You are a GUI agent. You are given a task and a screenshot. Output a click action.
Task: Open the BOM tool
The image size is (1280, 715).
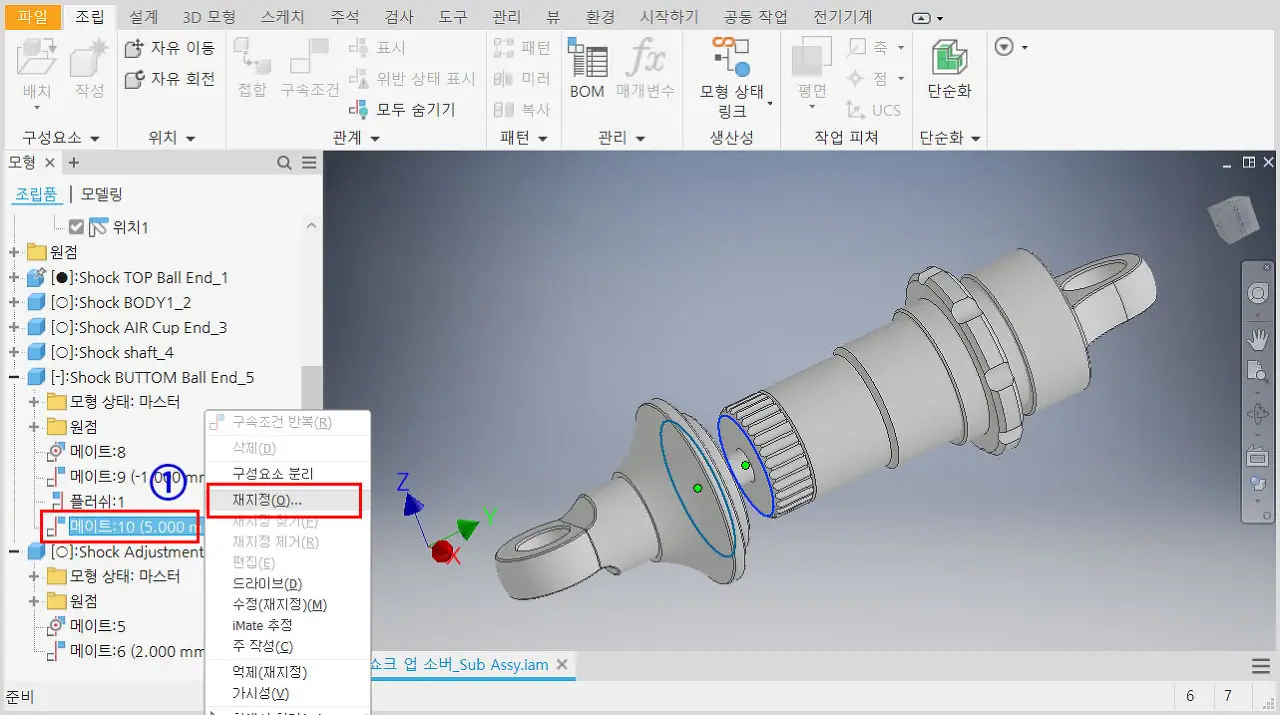[x=587, y=67]
